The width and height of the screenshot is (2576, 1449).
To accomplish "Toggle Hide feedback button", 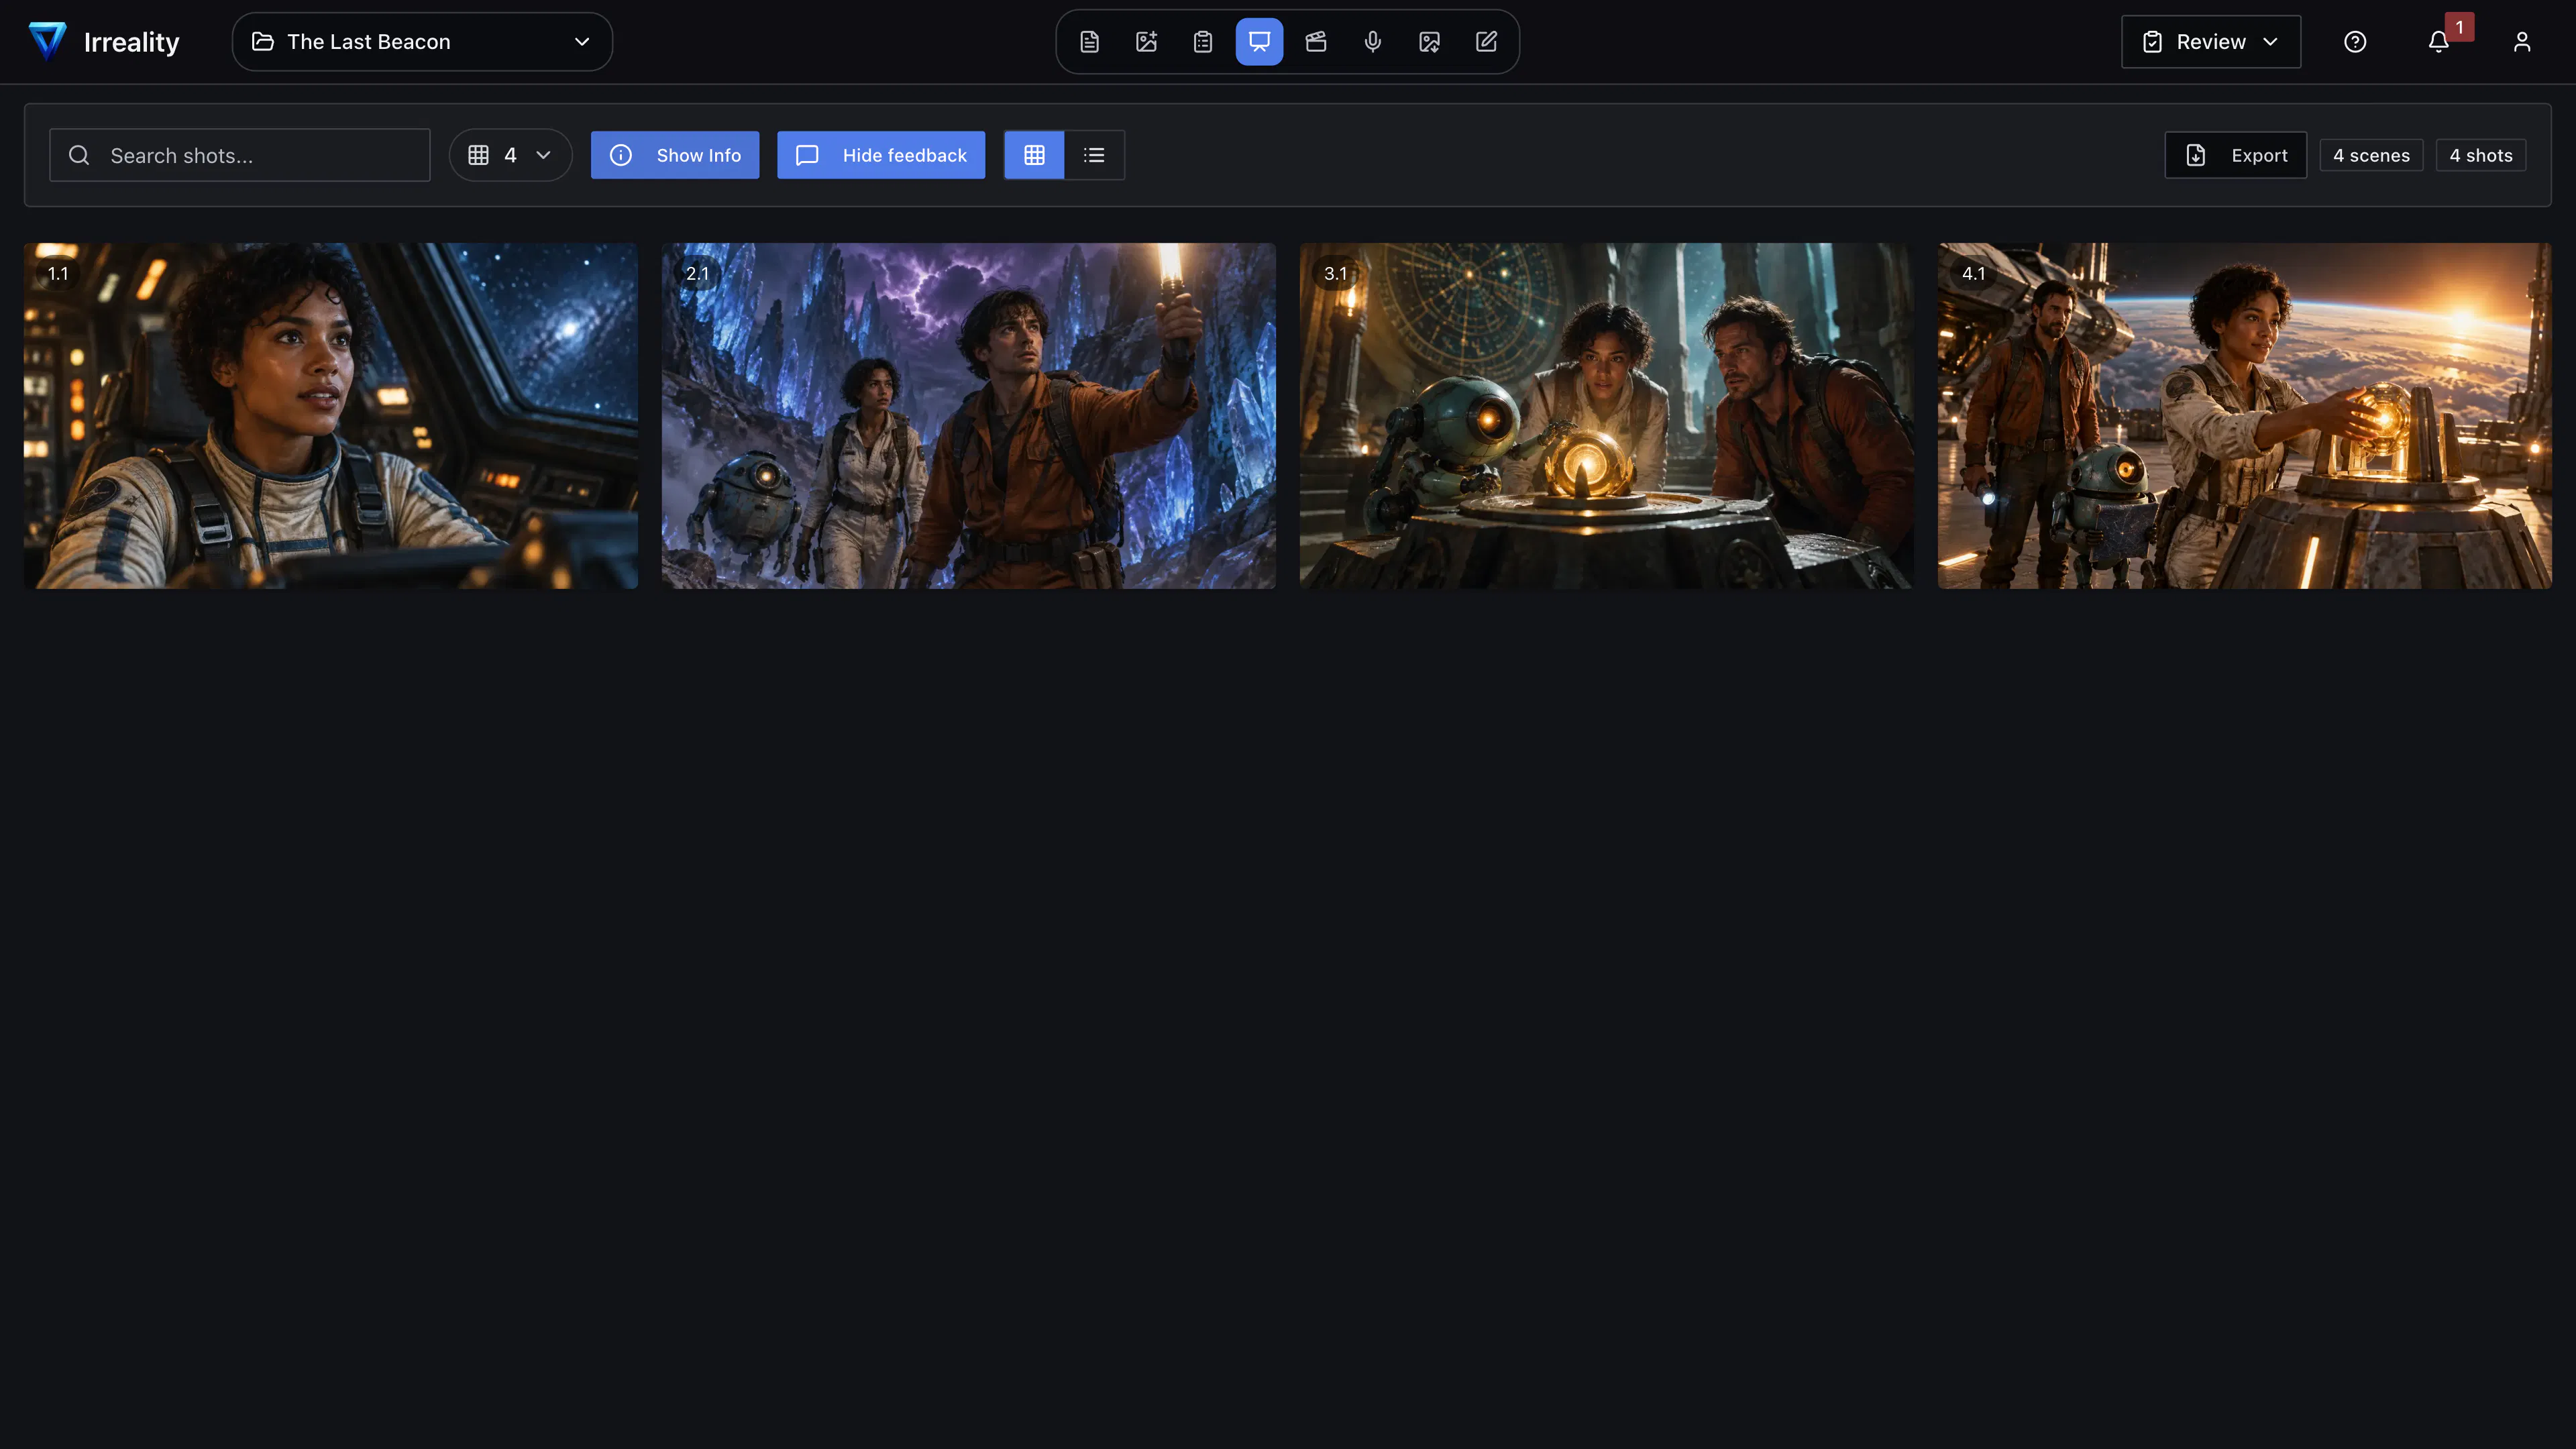I will pyautogui.click(x=881, y=155).
